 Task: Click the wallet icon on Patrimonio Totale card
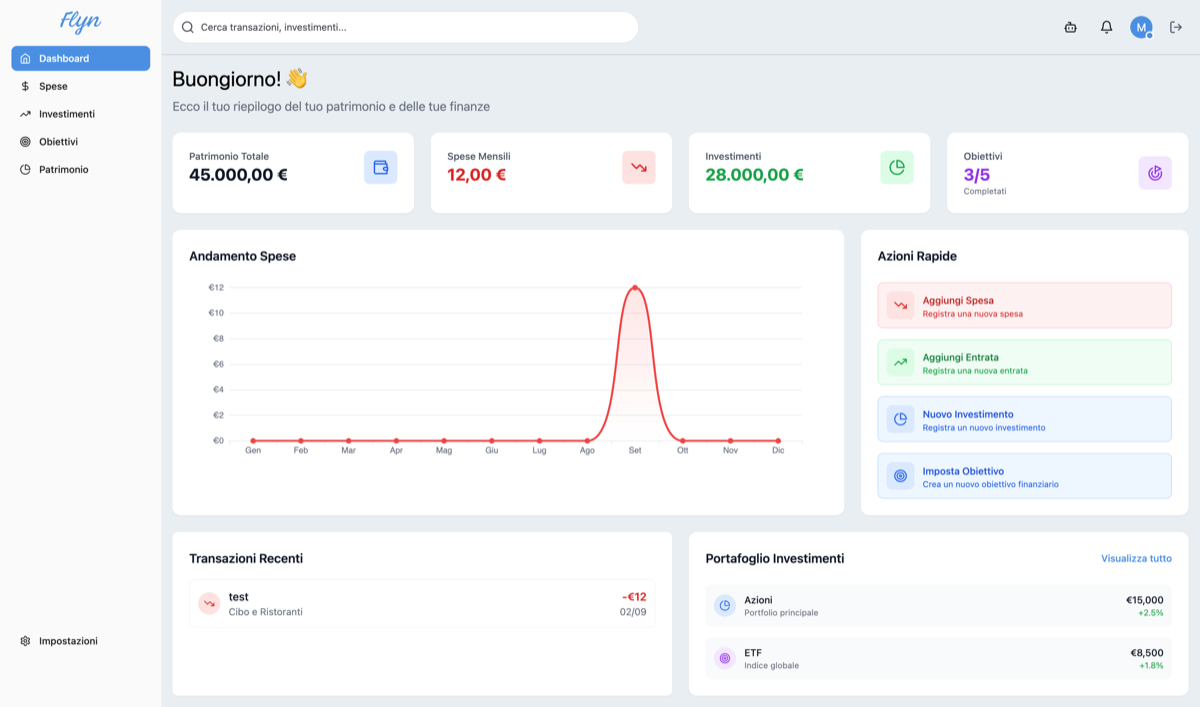(x=380, y=168)
